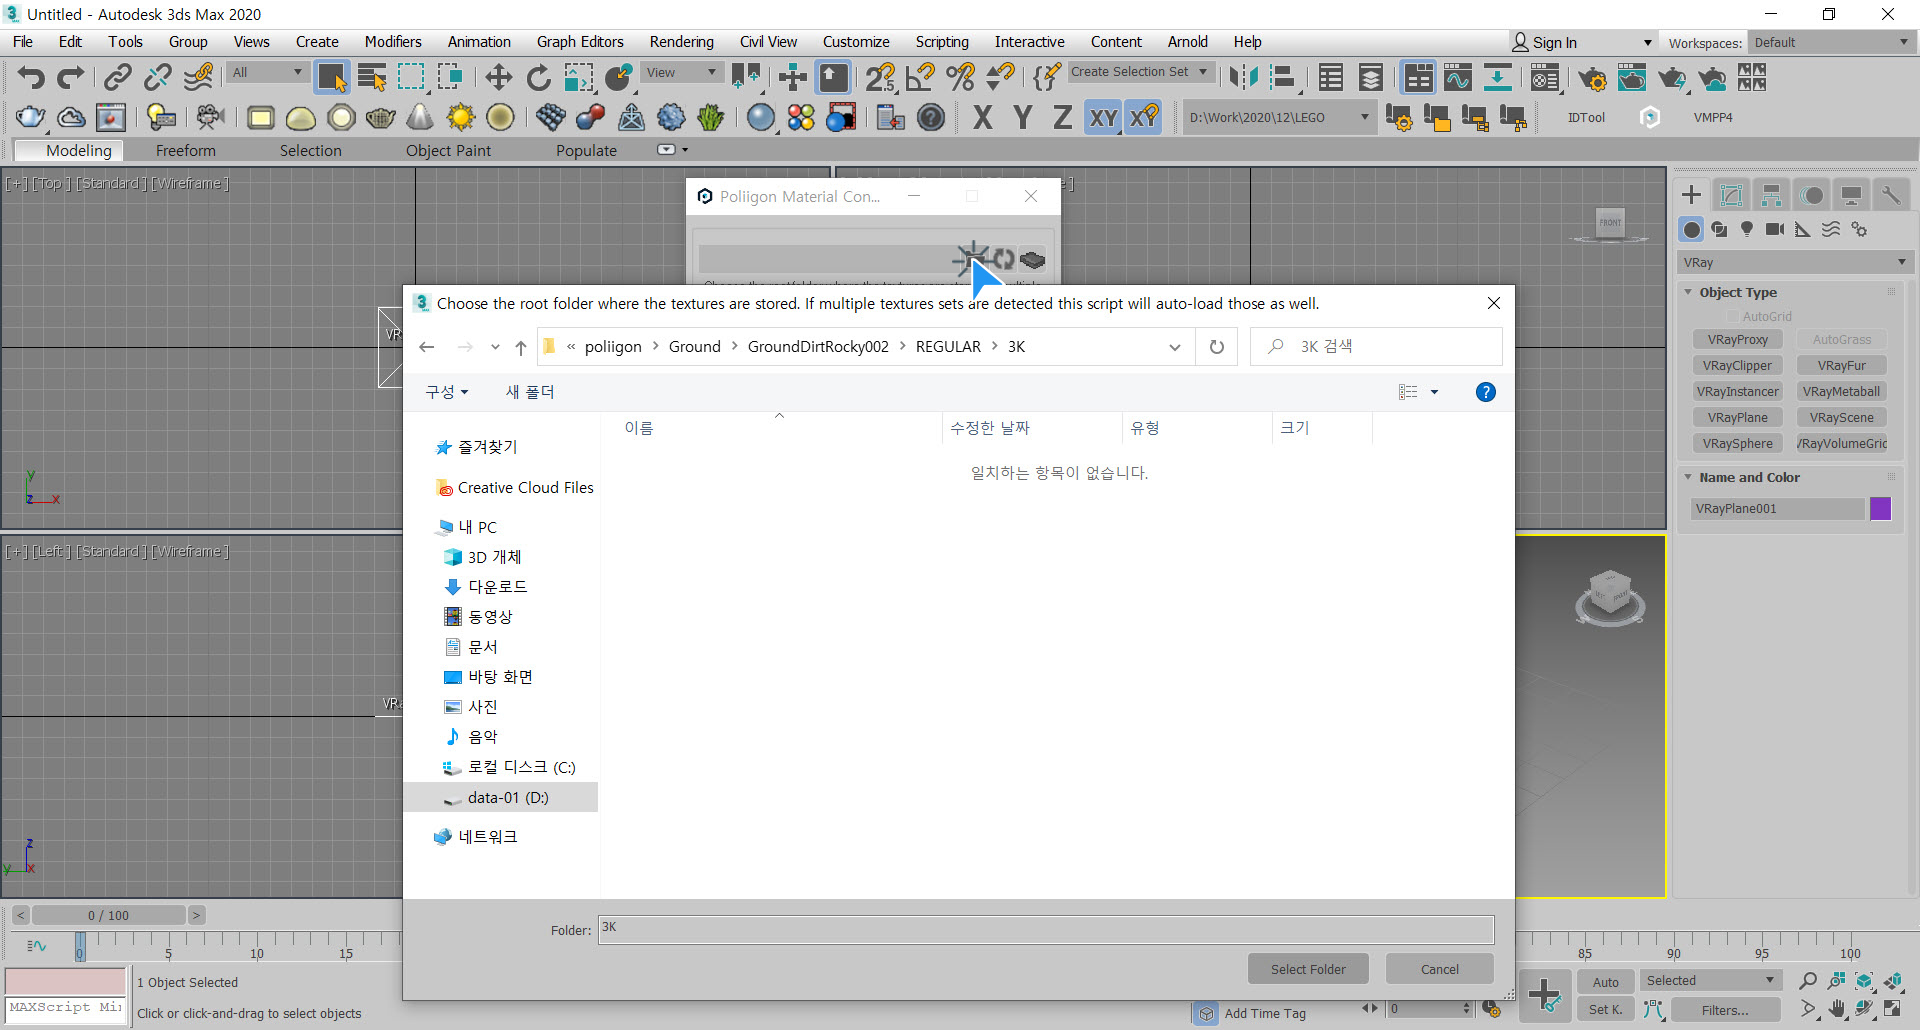The width and height of the screenshot is (1920, 1030).
Task: Open the Hierarchy command panel tab
Action: coord(1771,195)
